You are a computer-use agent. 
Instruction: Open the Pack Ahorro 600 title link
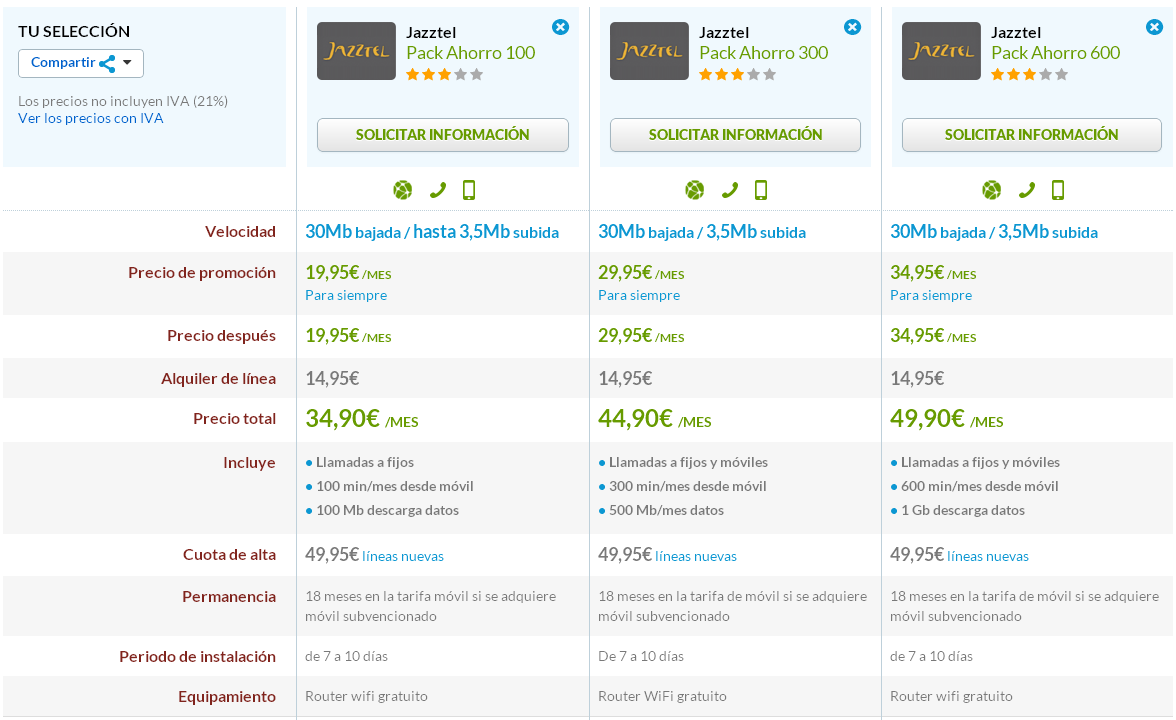pyautogui.click(x=1055, y=53)
